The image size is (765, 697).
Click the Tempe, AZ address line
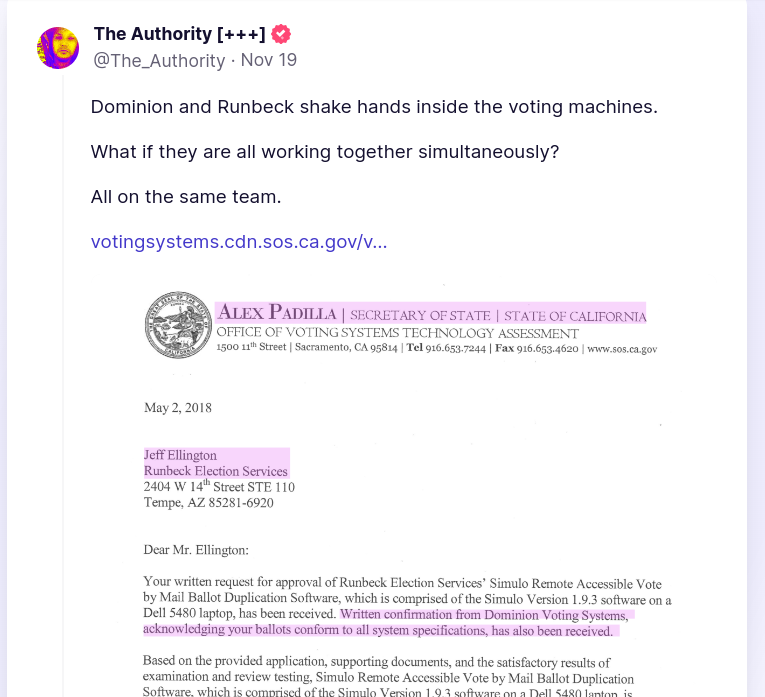[209, 502]
